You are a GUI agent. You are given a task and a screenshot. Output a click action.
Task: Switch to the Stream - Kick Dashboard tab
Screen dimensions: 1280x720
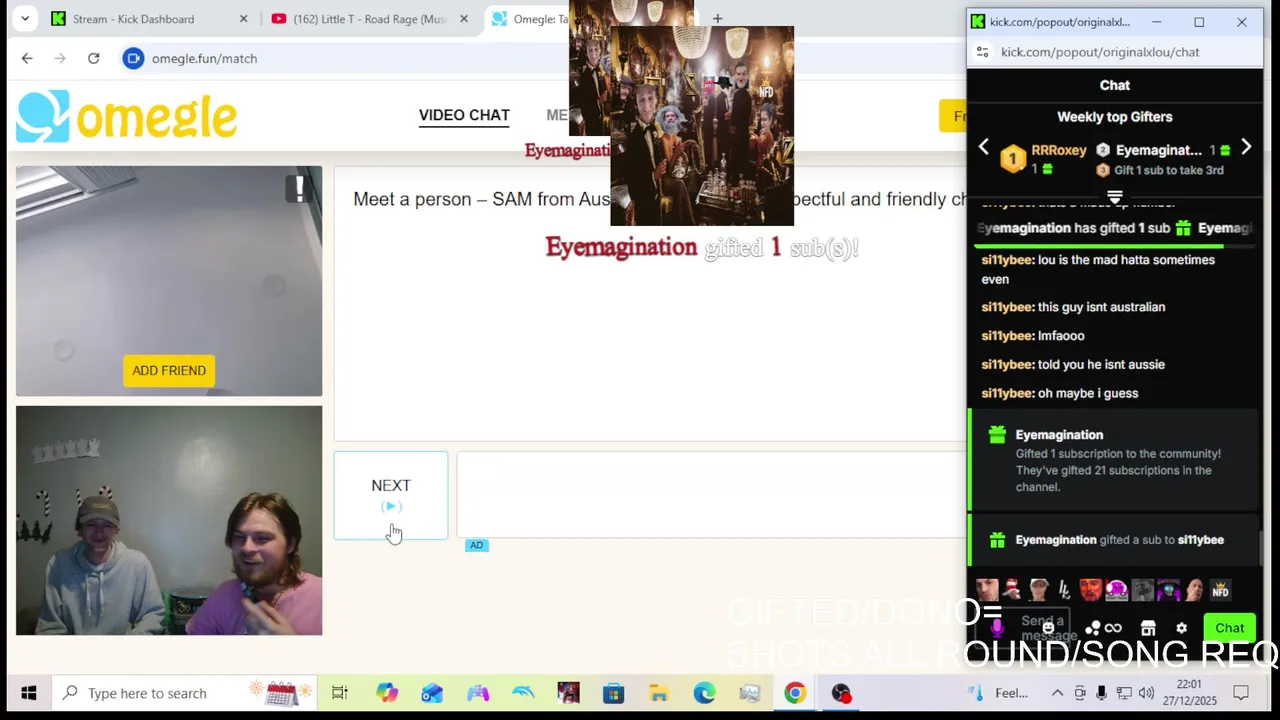coord(150,18)
